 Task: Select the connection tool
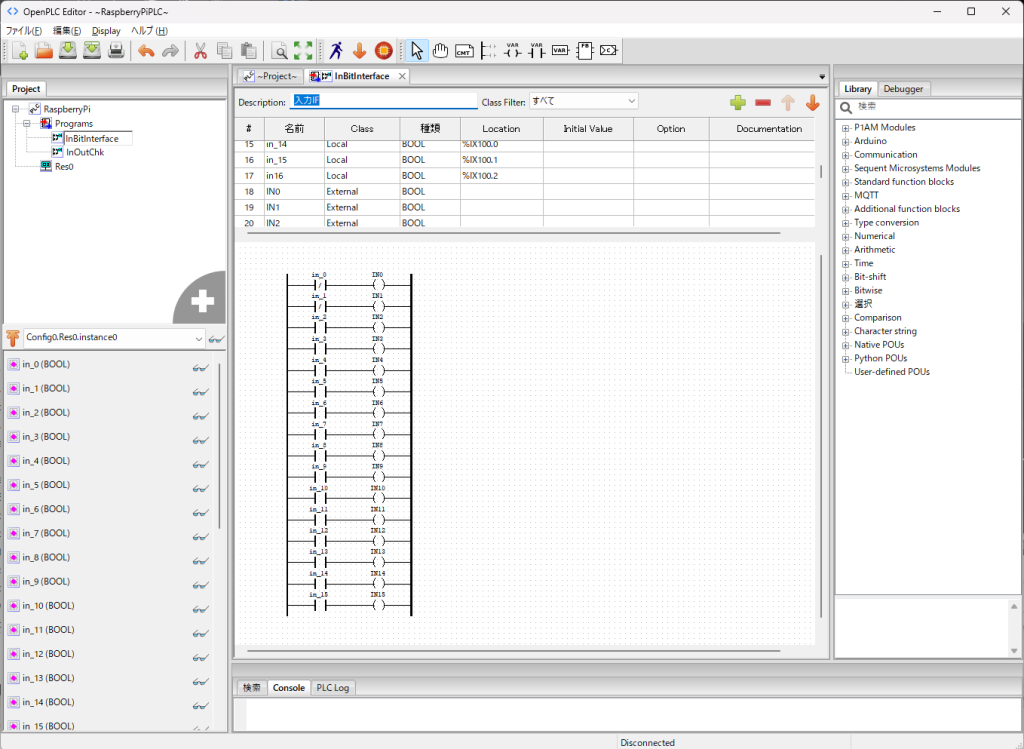(x=609, y=51)
